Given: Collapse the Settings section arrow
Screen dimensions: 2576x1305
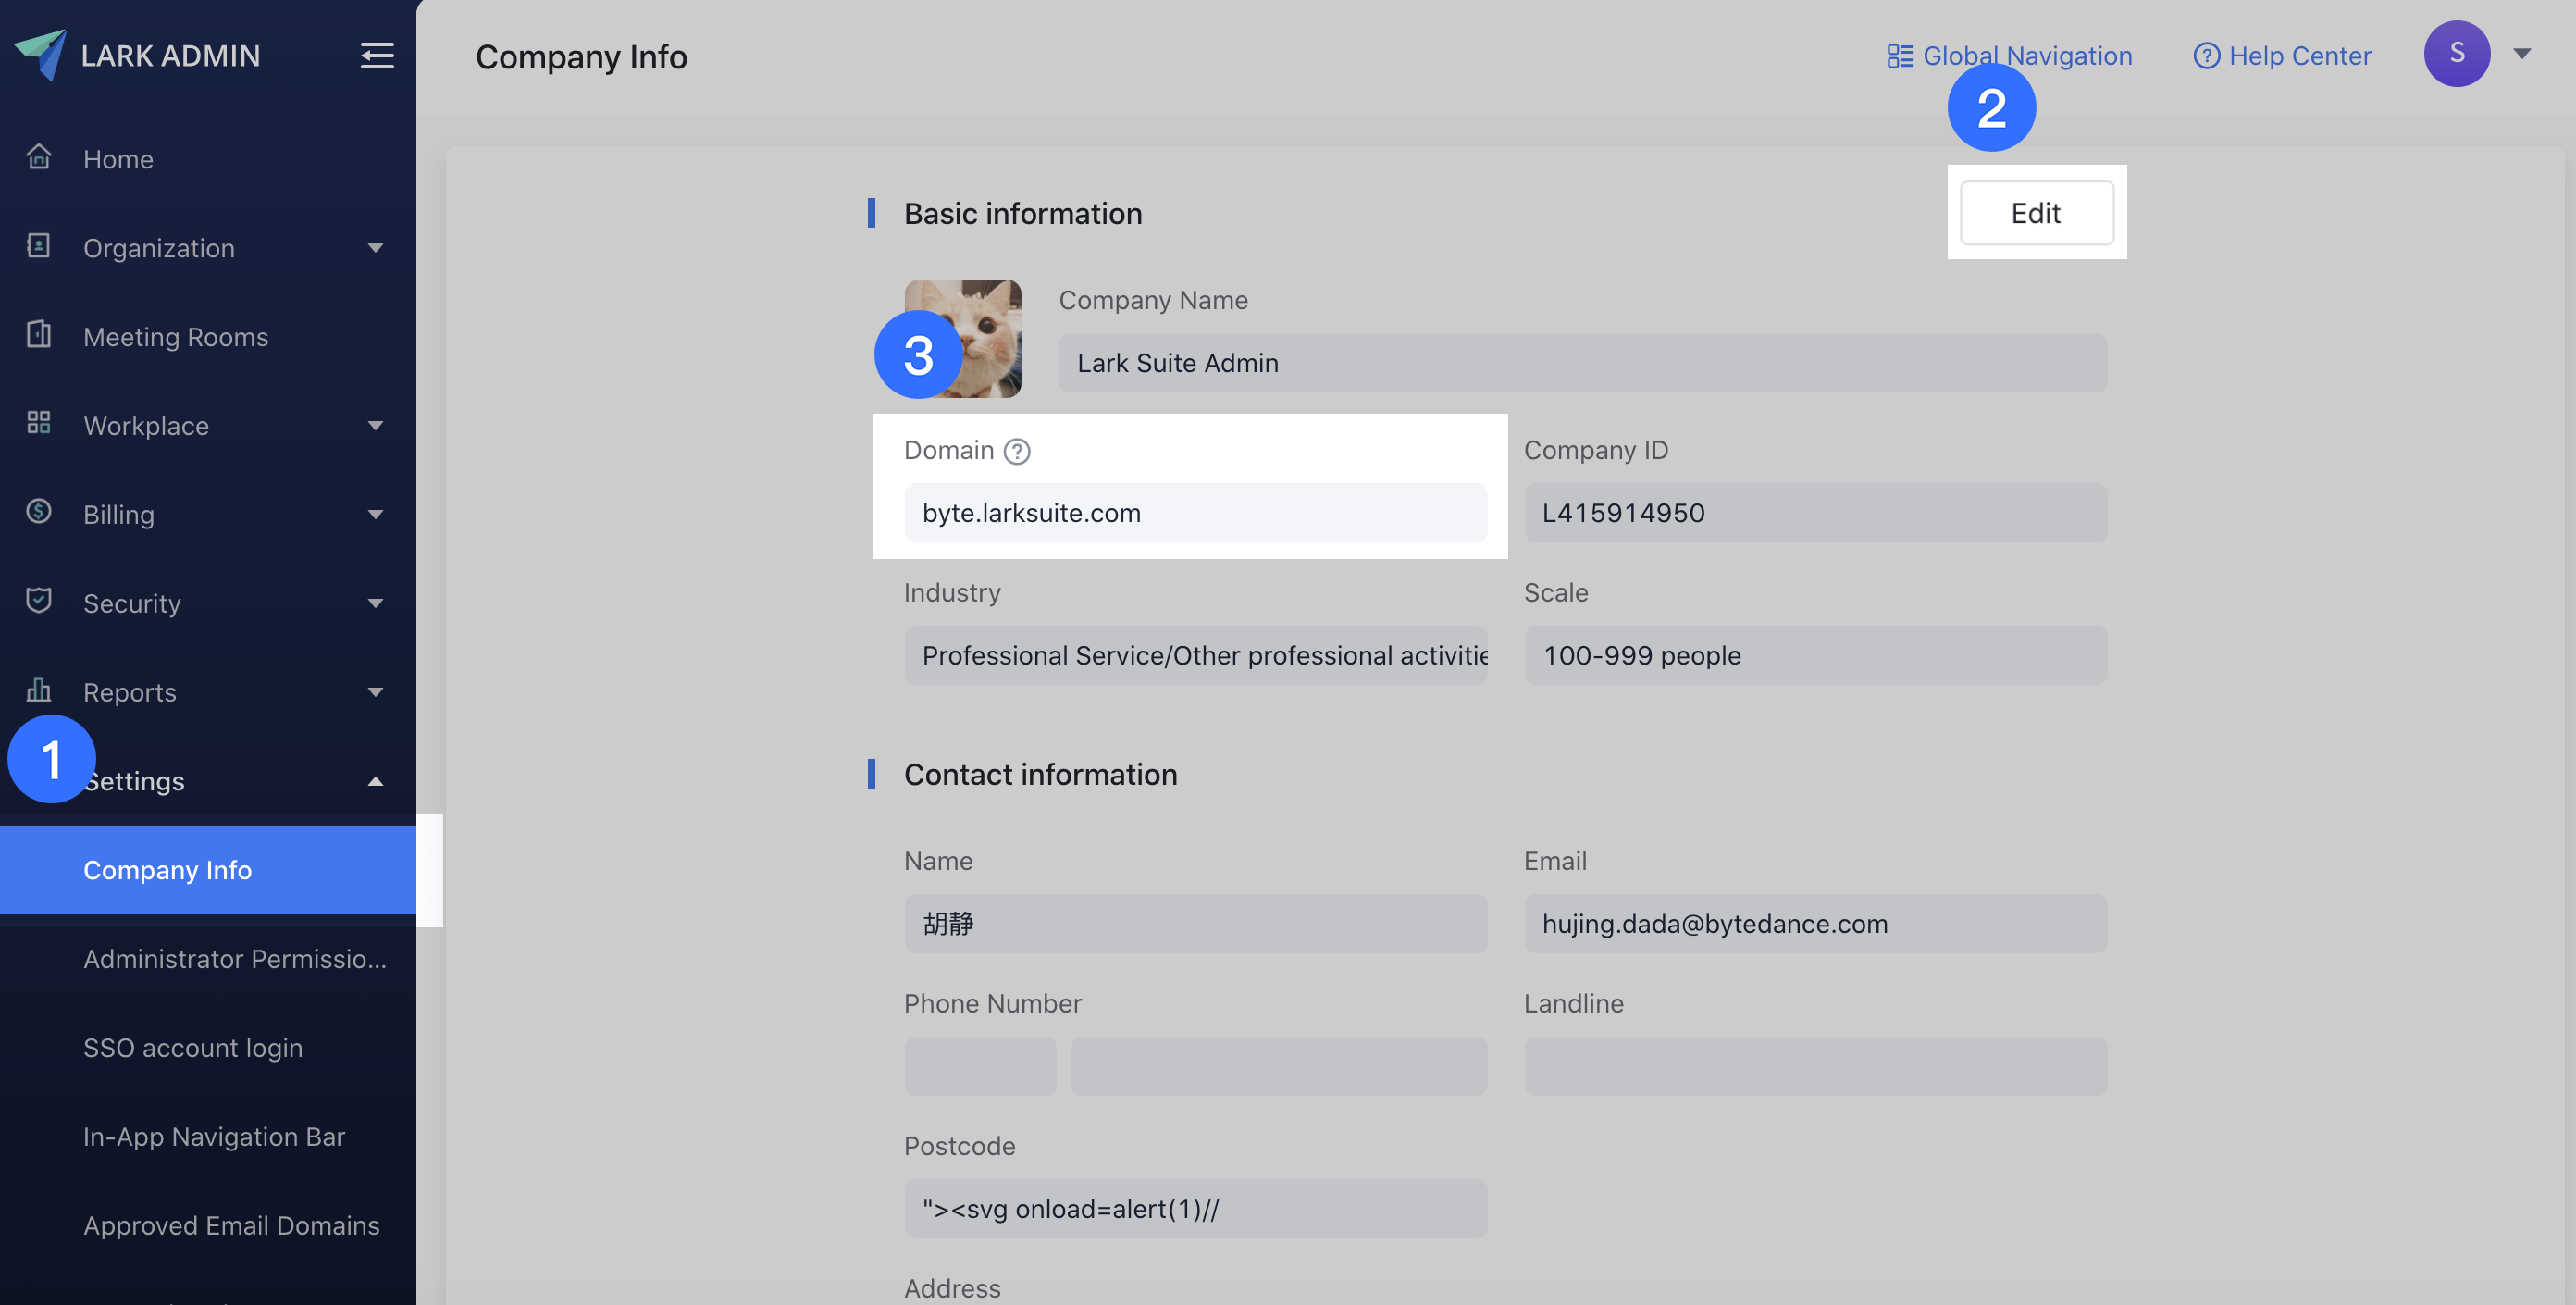Looking at the screenshot, I should 374,780.
